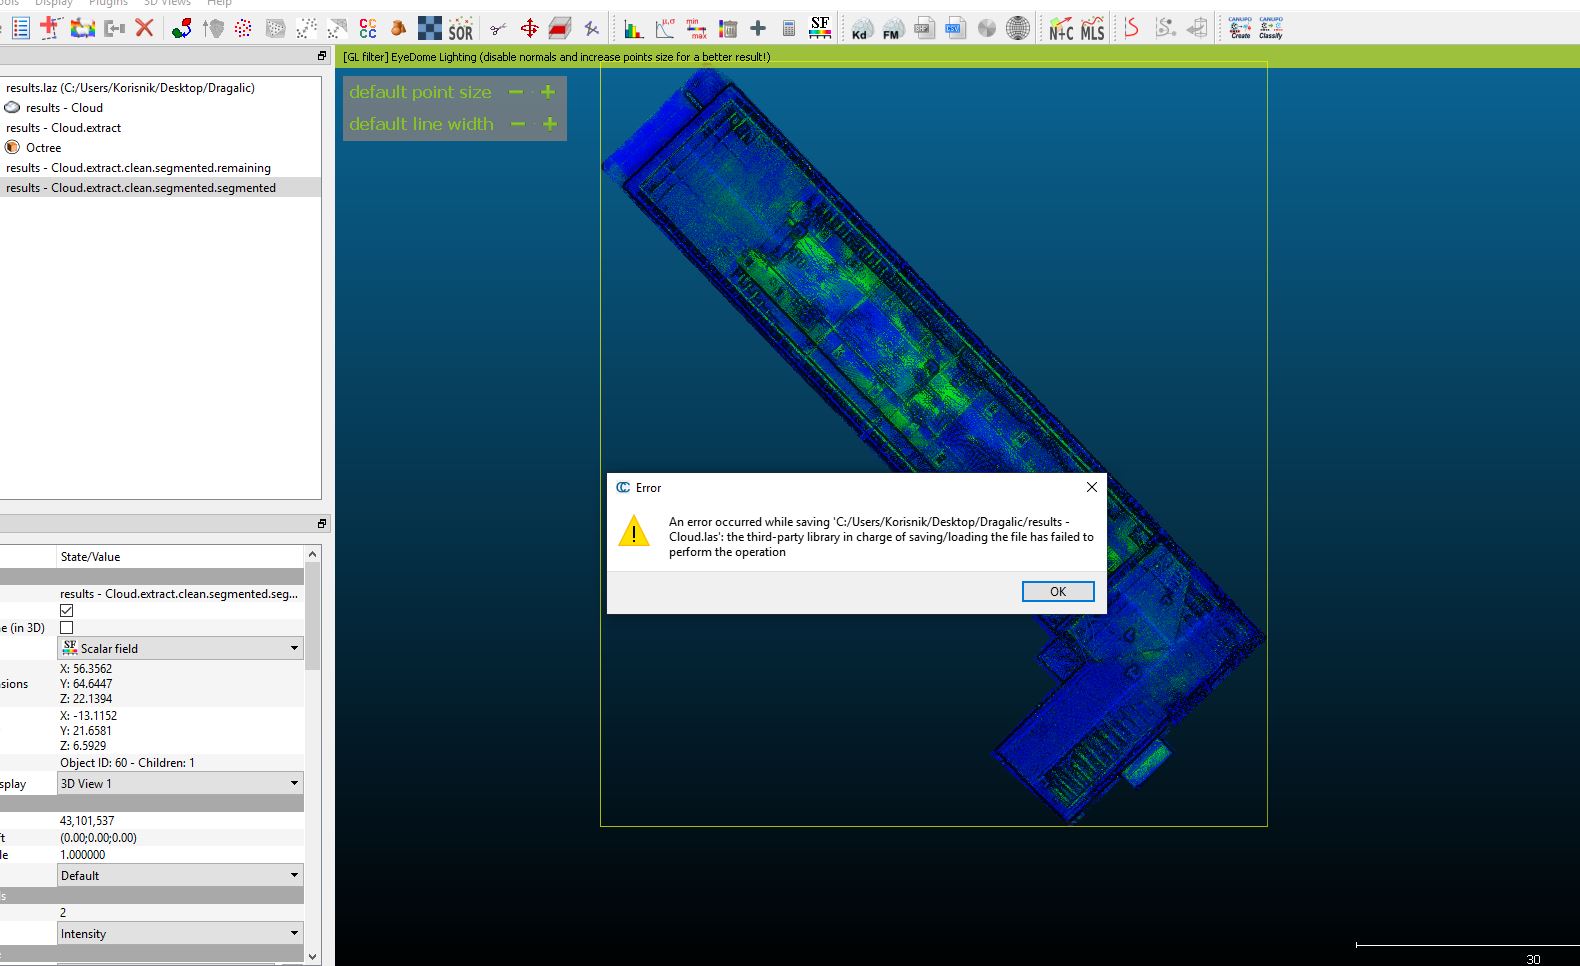Uncheck the checked box in properties

67,611
